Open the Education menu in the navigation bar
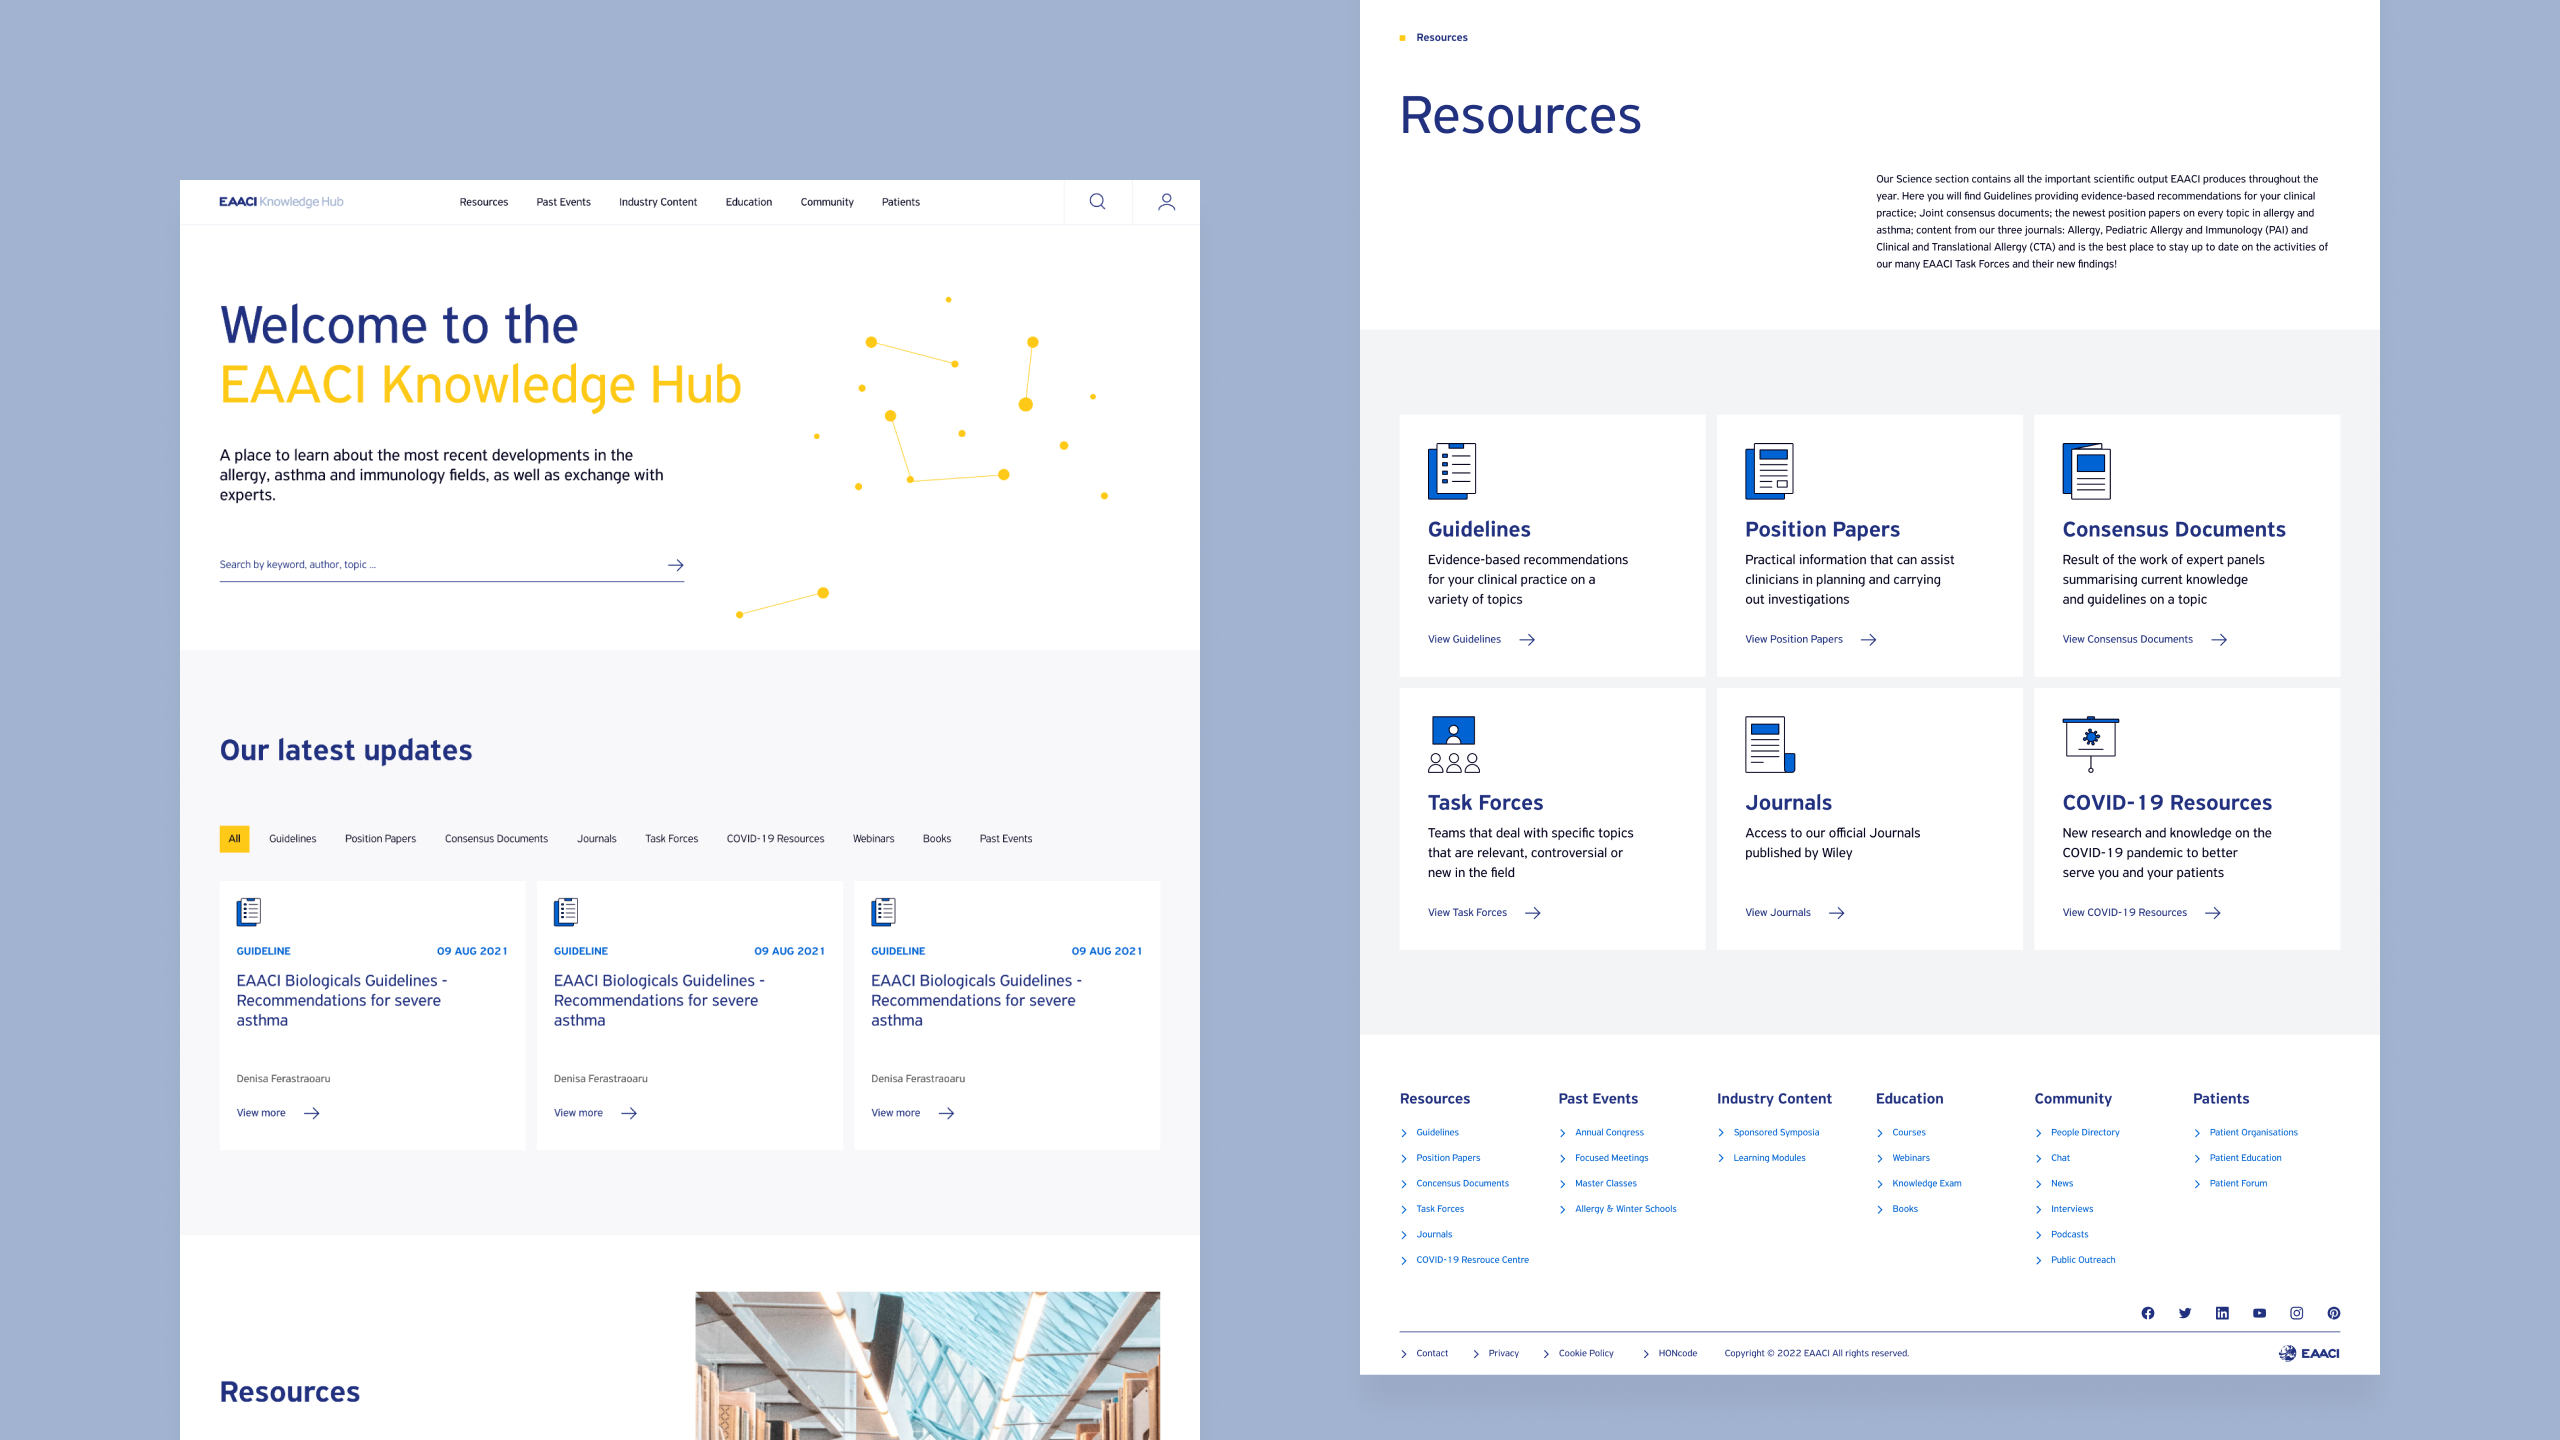The image size is (2560, 1440). (749, 202)
